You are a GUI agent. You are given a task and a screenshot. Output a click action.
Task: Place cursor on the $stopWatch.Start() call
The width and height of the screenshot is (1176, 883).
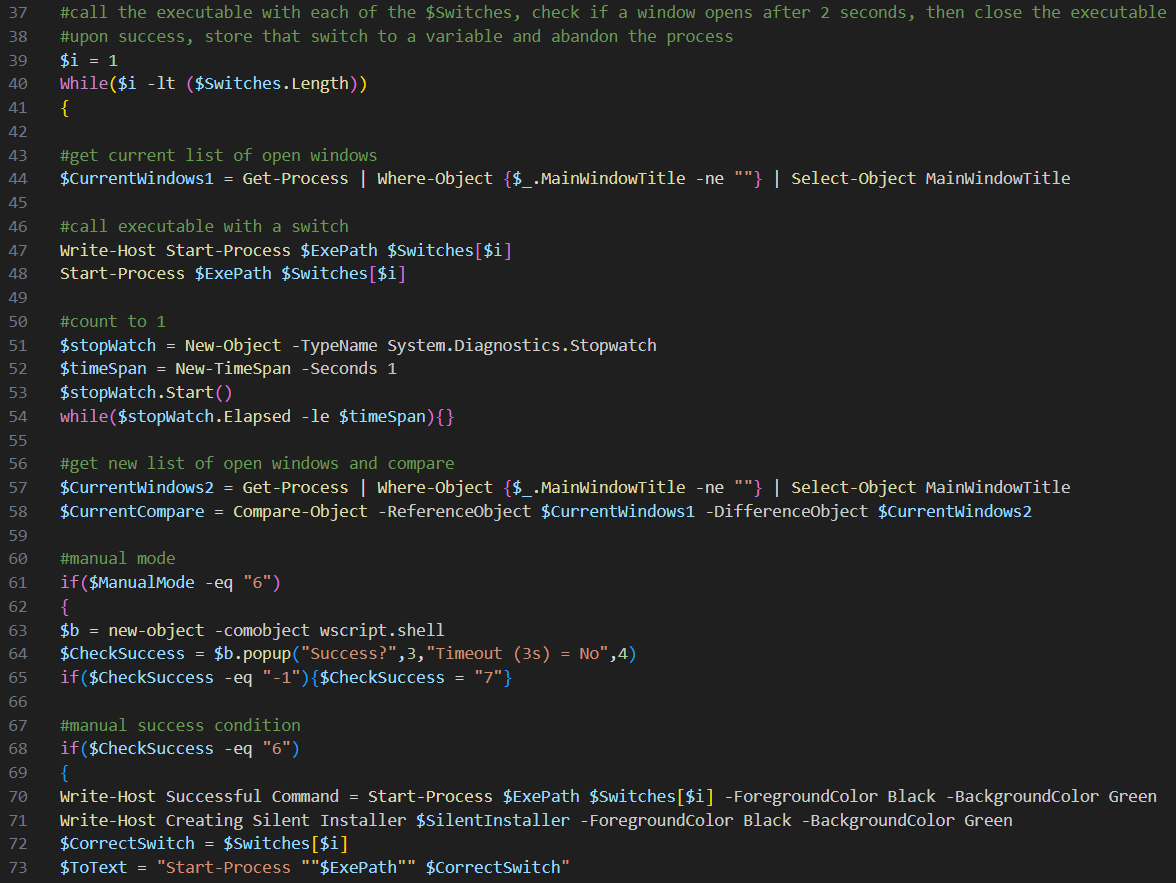click(x=145, y=392)
